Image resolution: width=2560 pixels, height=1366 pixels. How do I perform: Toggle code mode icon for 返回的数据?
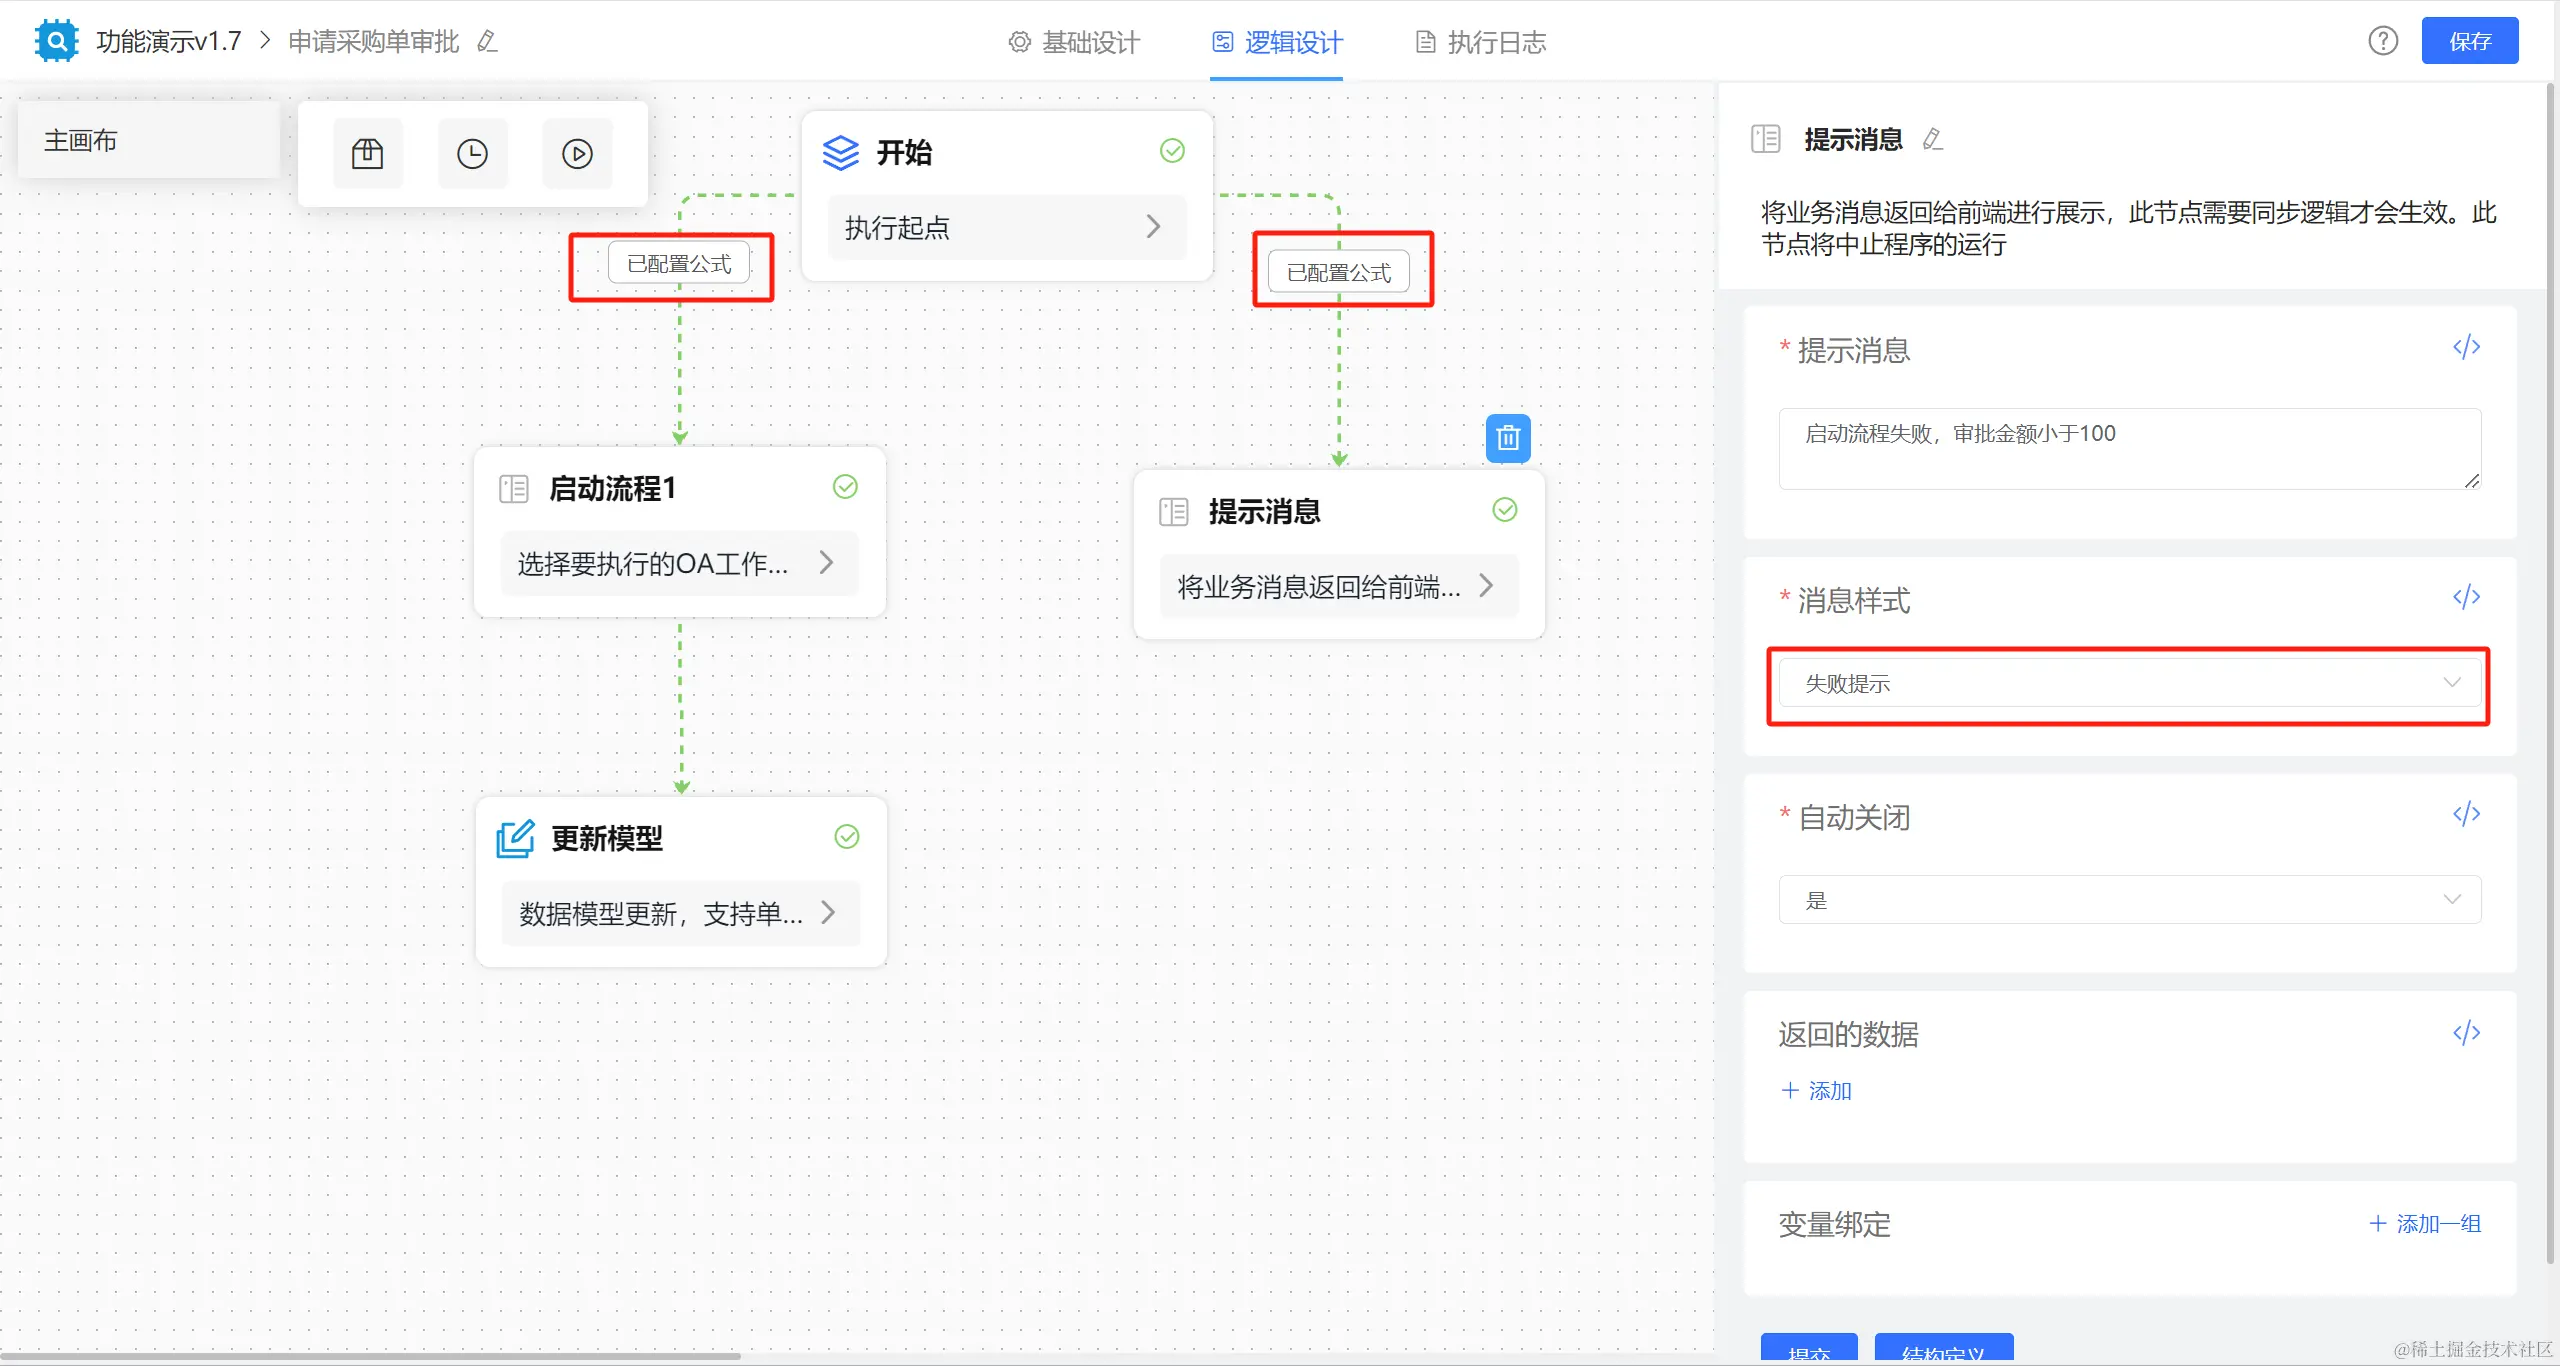(x=2466, y=1032)
